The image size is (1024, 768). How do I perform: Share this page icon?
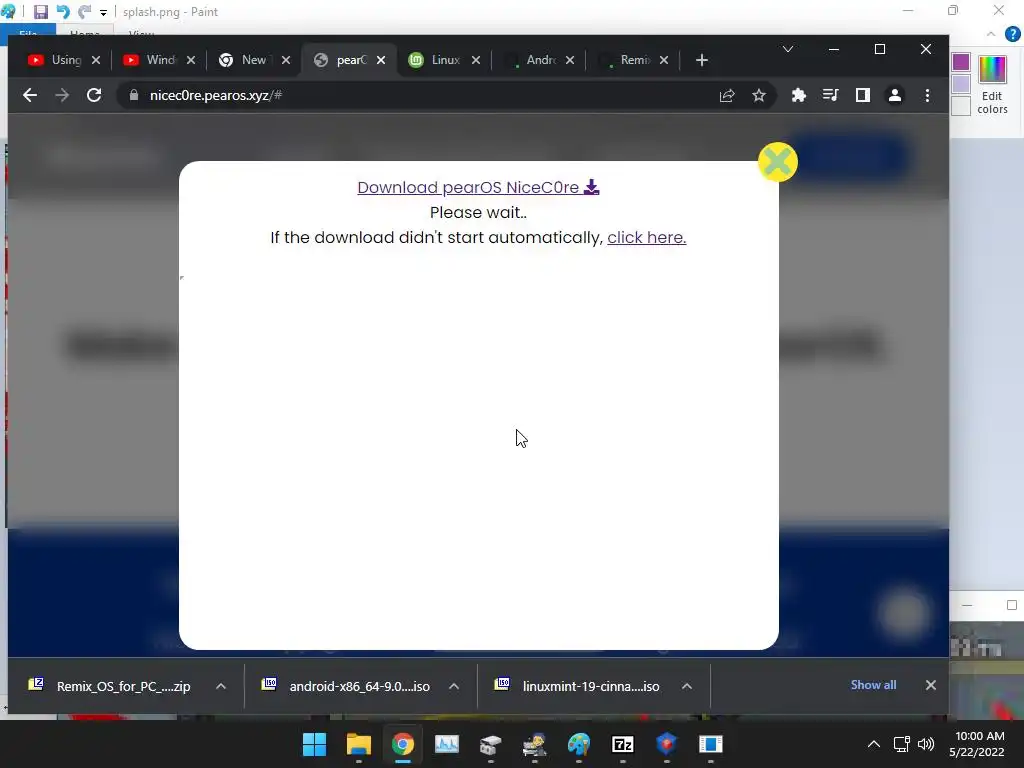coord(727,95)
